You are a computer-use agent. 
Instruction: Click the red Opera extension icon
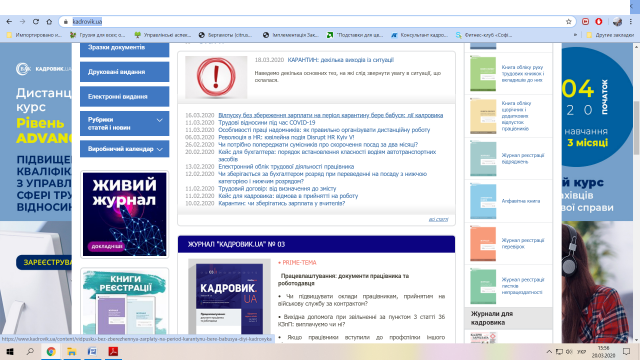(x=599, y=22)
